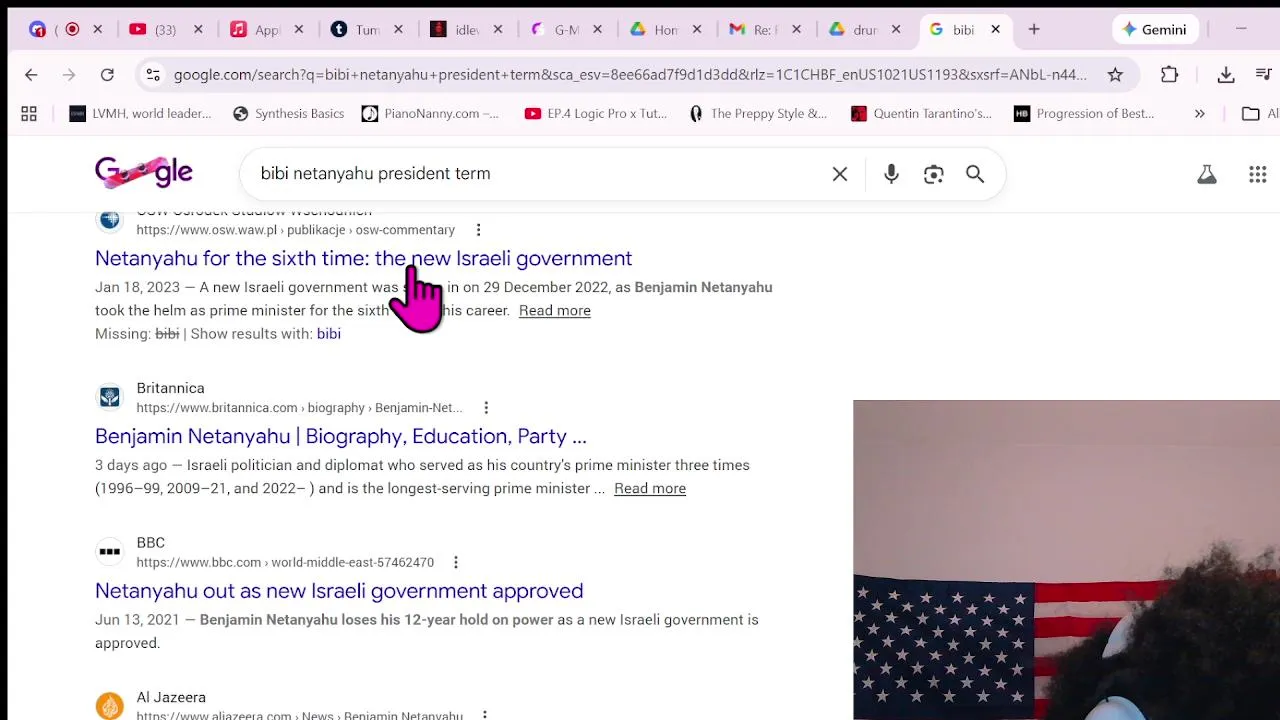Screen dimensions: 1280x720
Task: Click the 'Britannica' source name
Action: coord(170,388)
